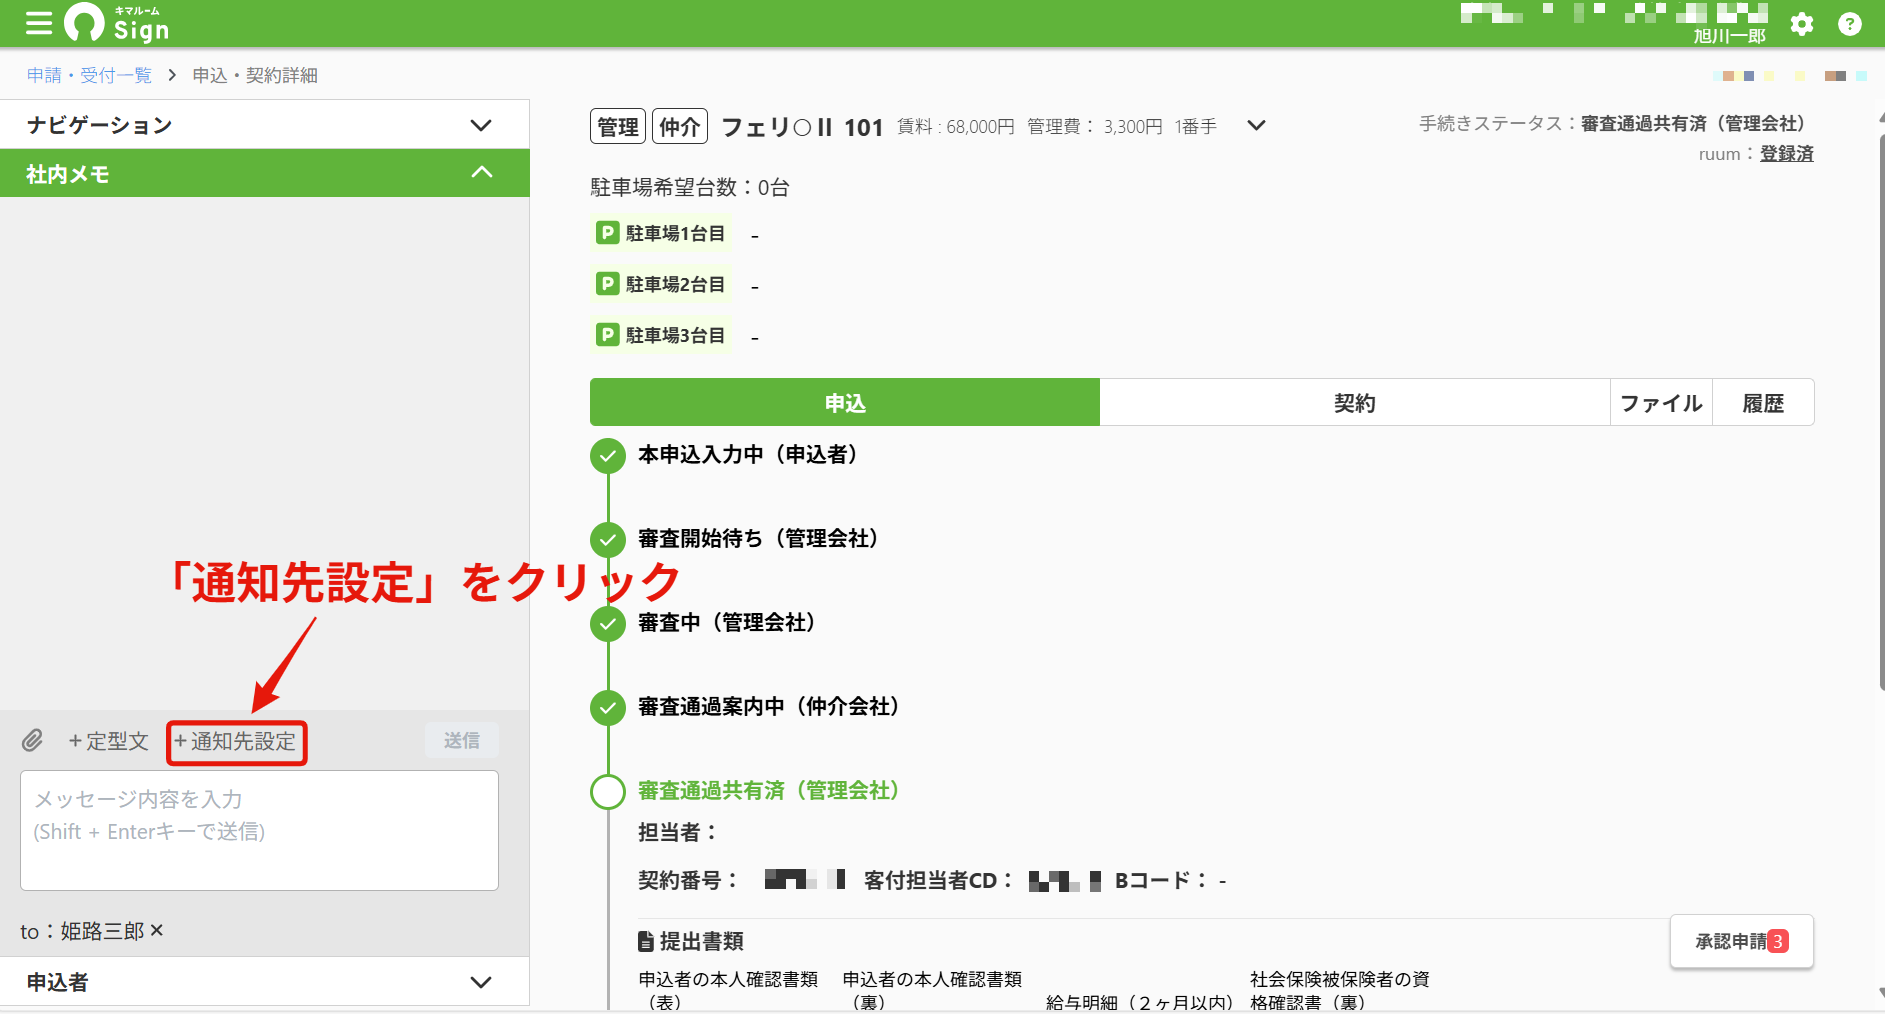Viewport: 1885px width, 1014px height.
Task: Click the 送信 button
Action: click(x=462, y=740)
